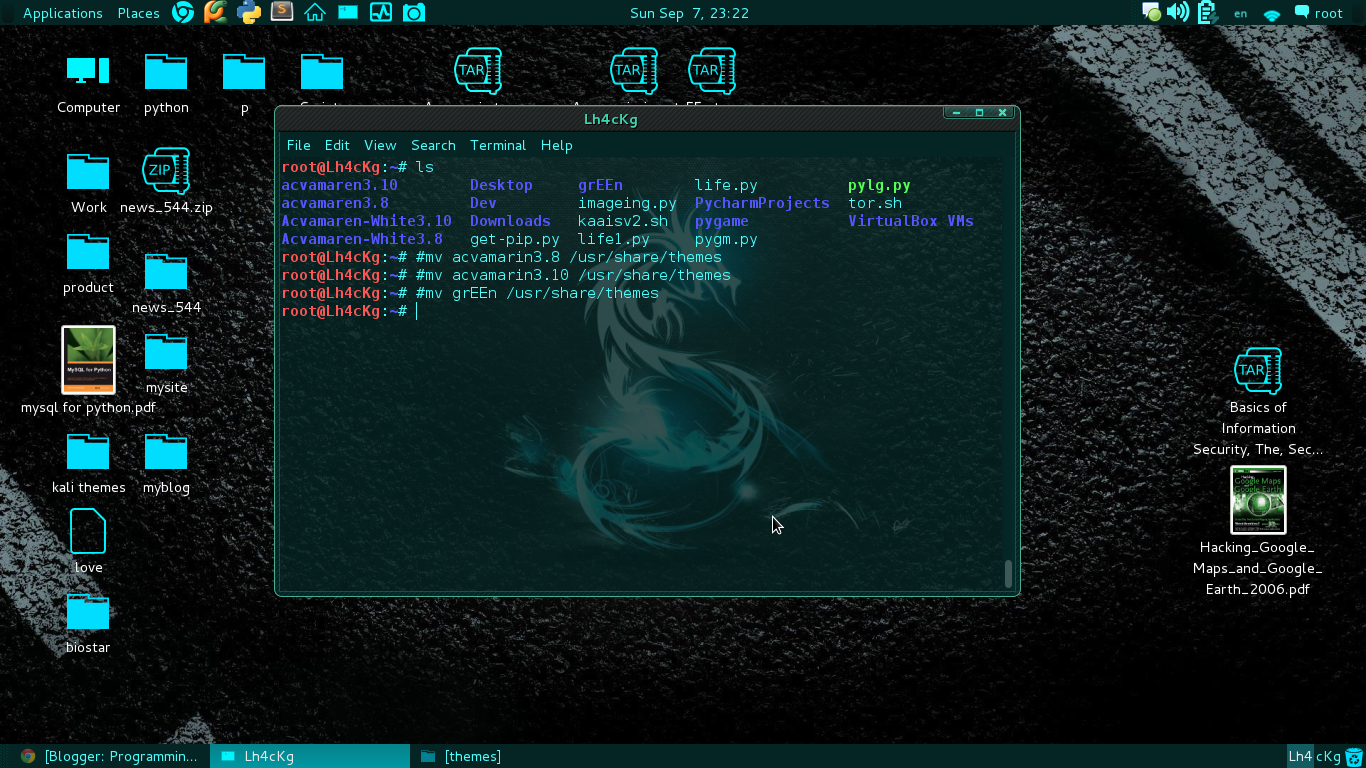Image resolution: width=1366 pixels, height=768 pixels.
Task: Launch Sublime Text from top panel
Action: click(282, 12)
